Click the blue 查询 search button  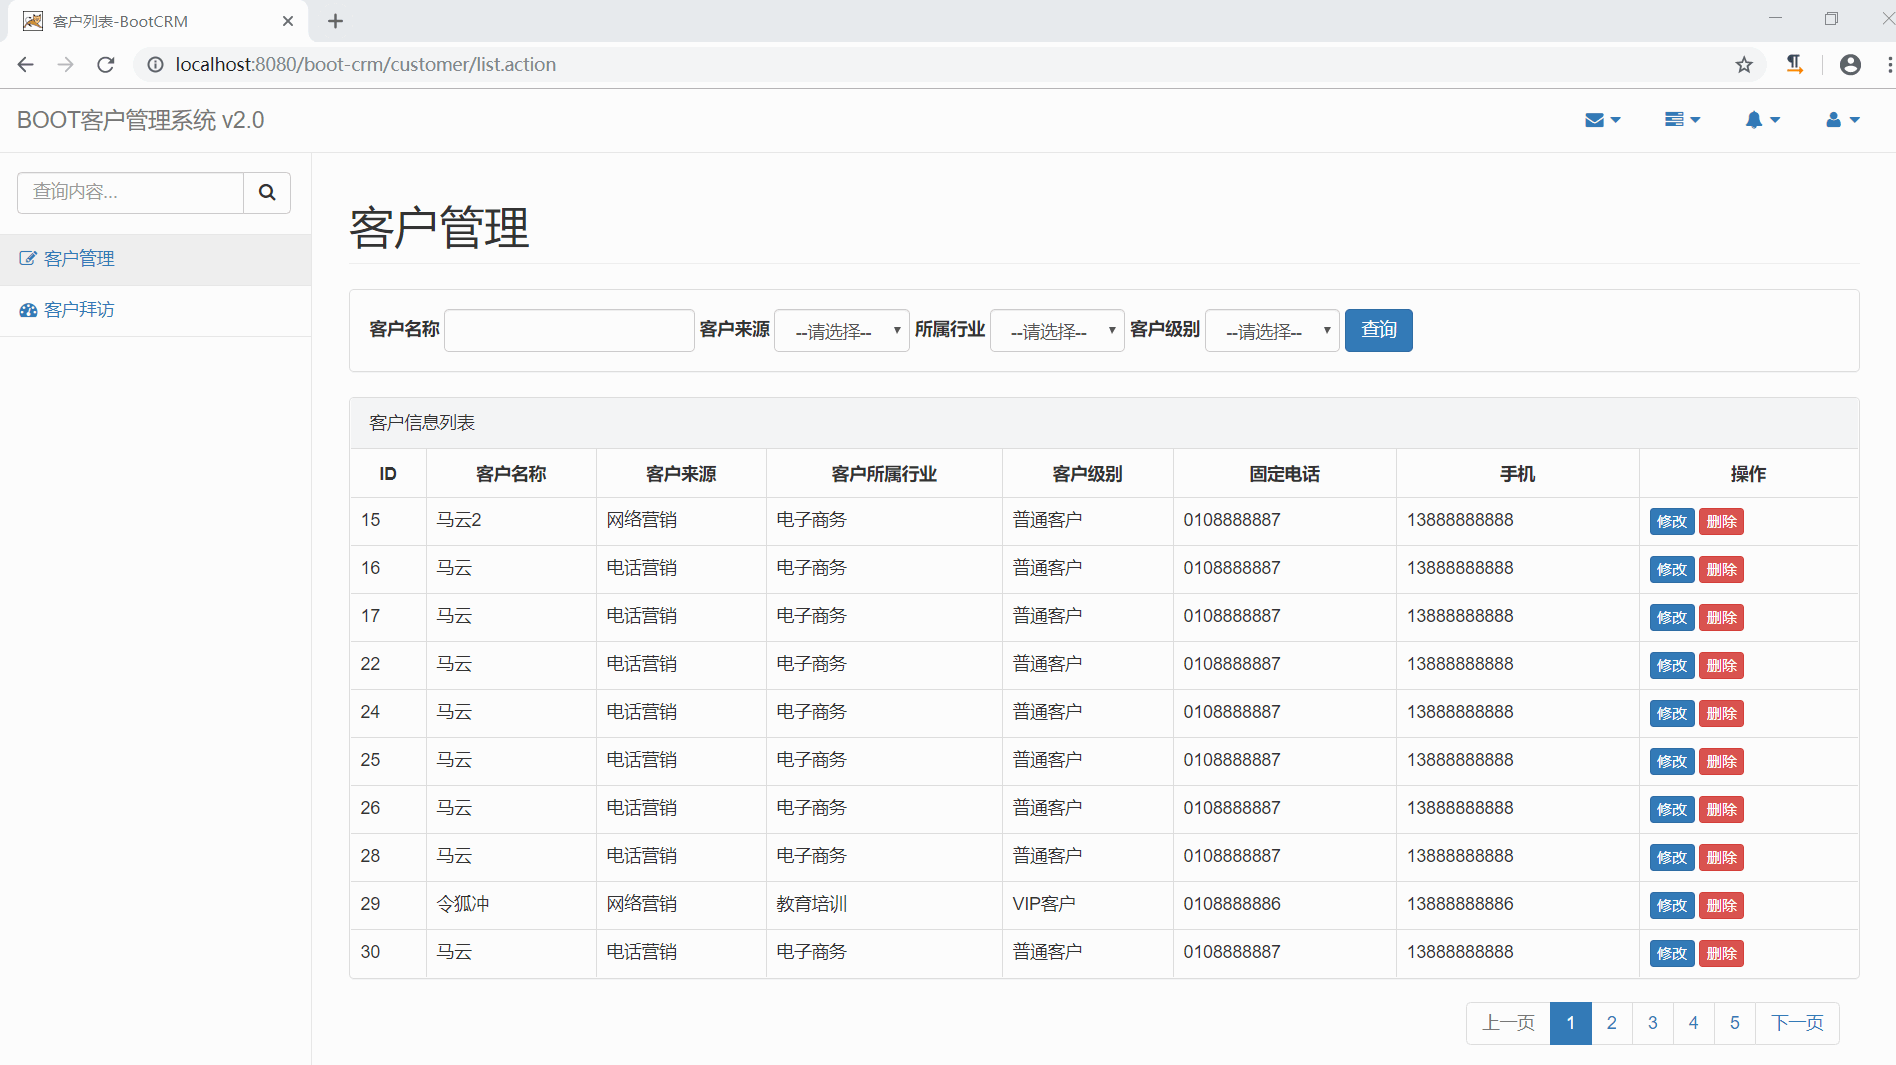(1378, 330)
